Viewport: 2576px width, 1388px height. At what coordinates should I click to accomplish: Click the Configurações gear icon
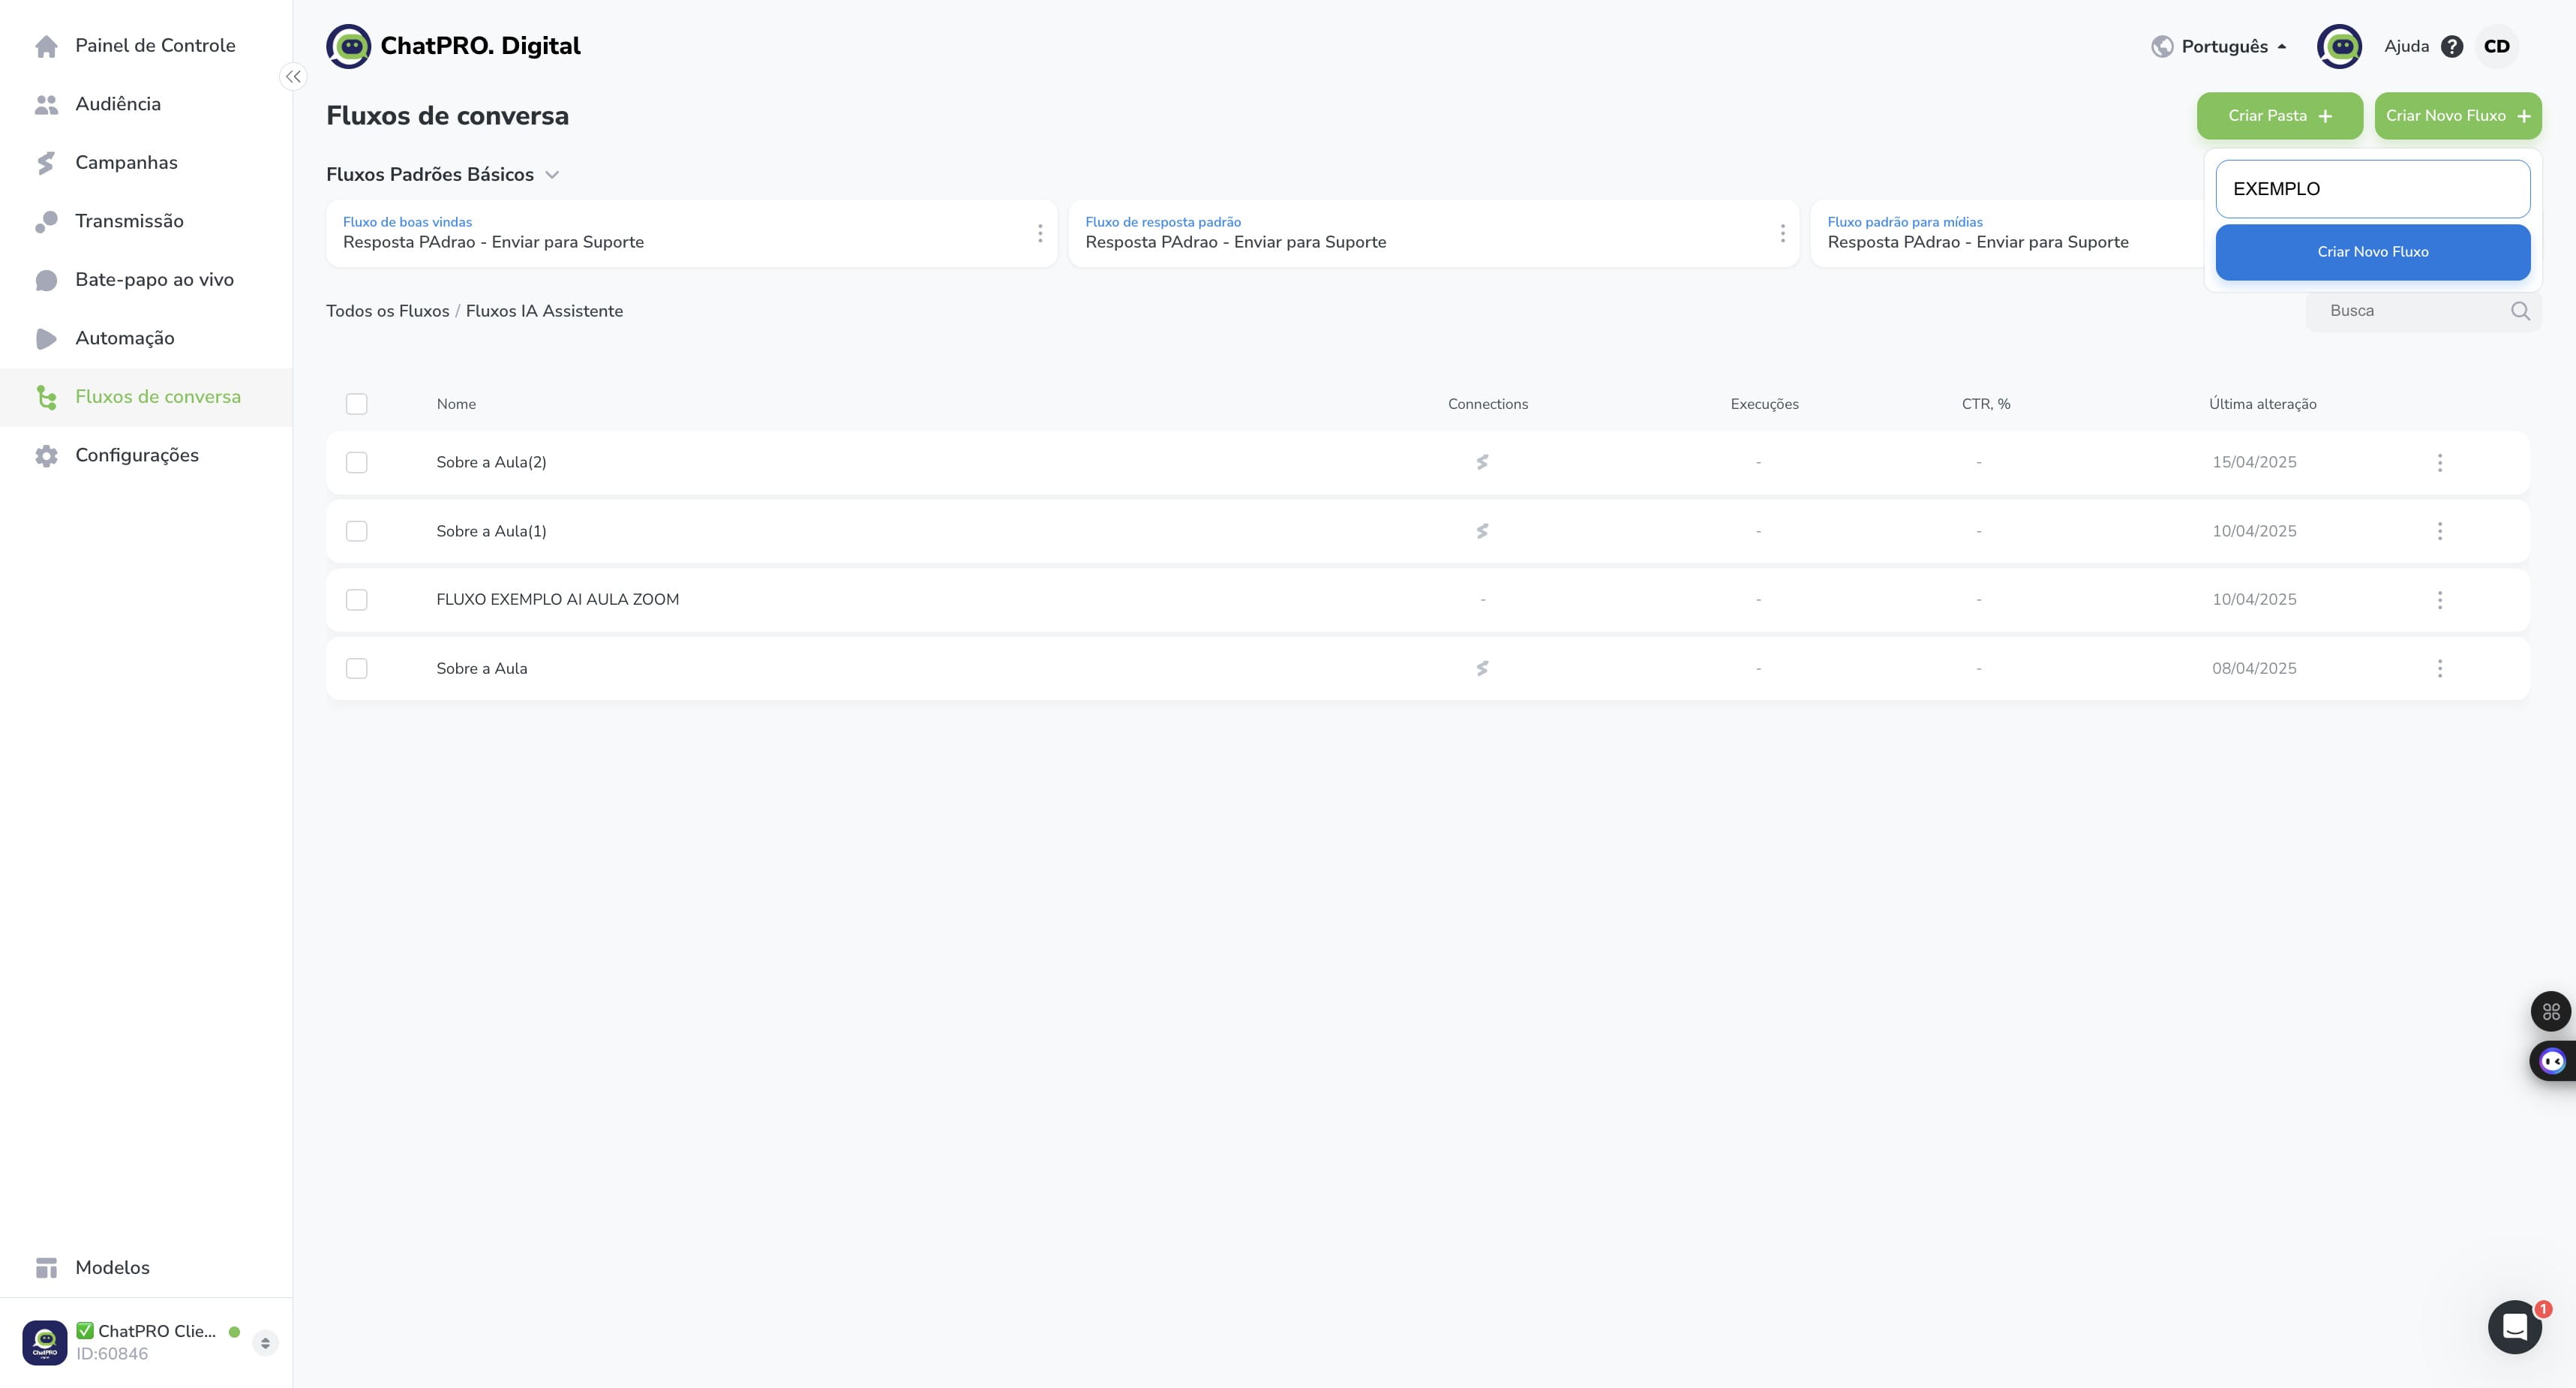click(x=46, y=455)
